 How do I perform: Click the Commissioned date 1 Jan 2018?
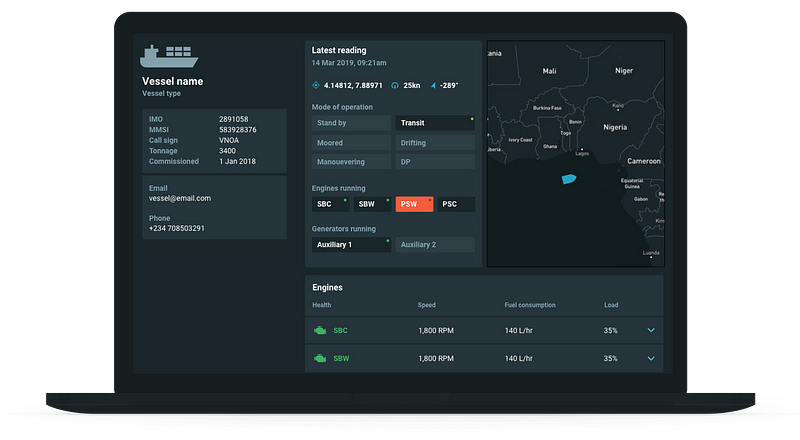click(237, 161)
